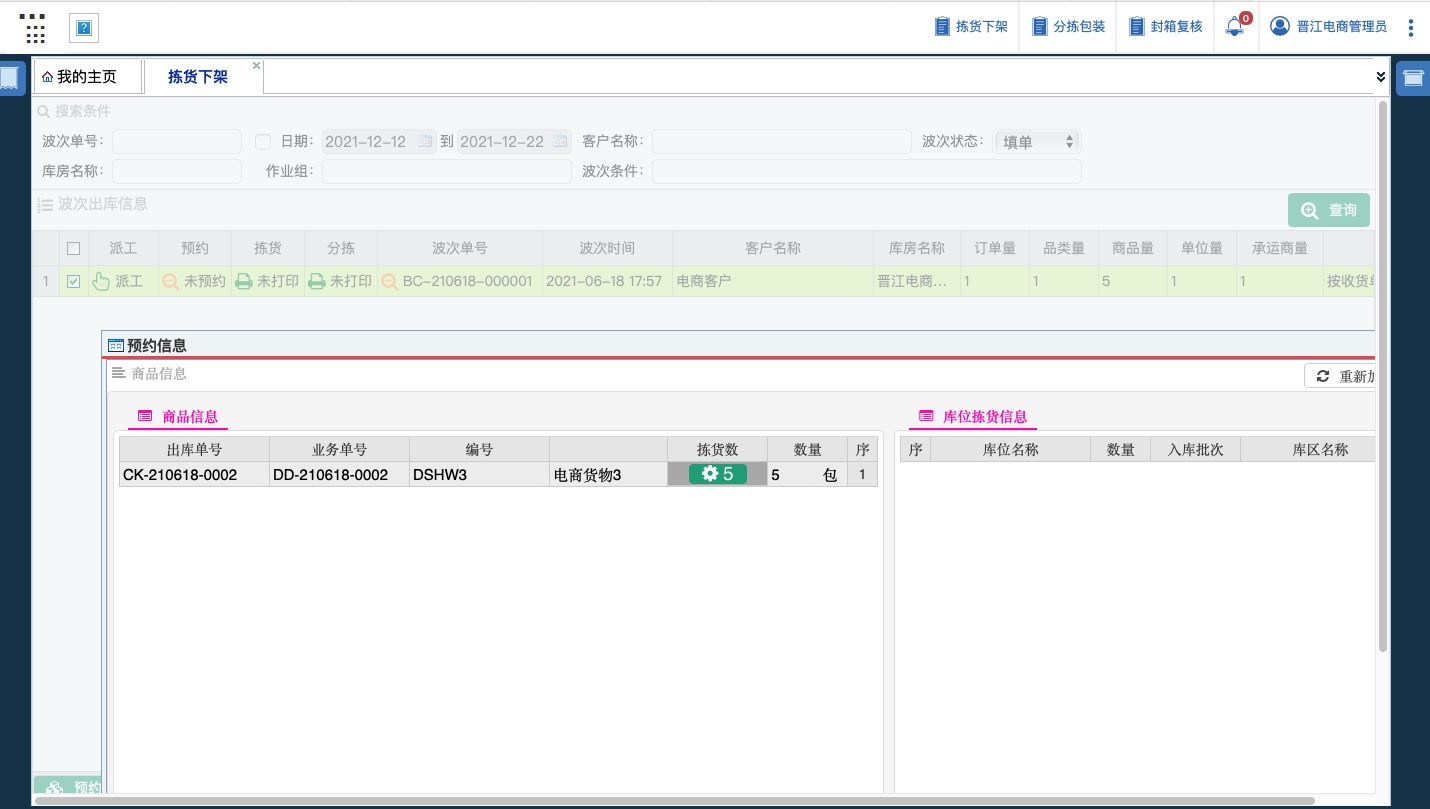This screenshot has width=1430, height=809.
Task: Open 分拣包装 from the top toolbar
Action: [x=1069, y=27]
